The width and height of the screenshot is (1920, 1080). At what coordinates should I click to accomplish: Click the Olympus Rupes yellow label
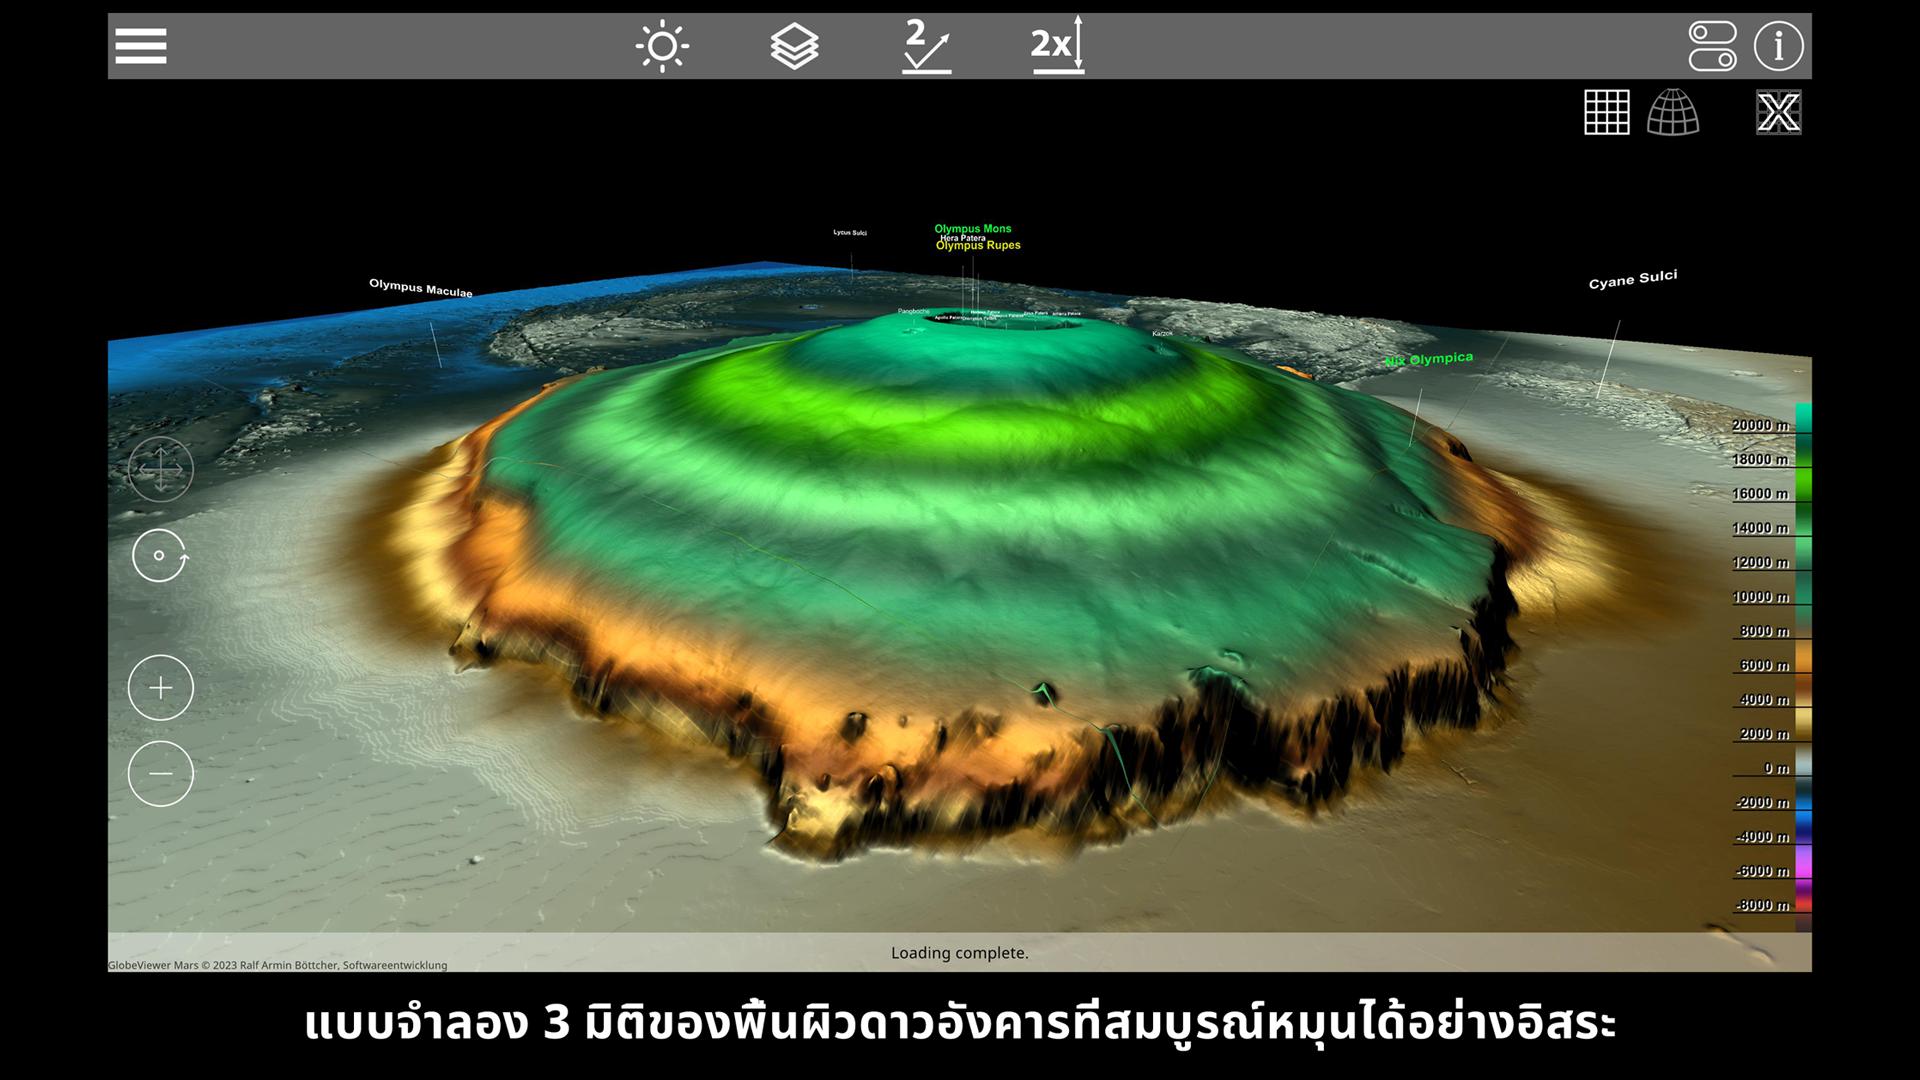pos(978,245)
